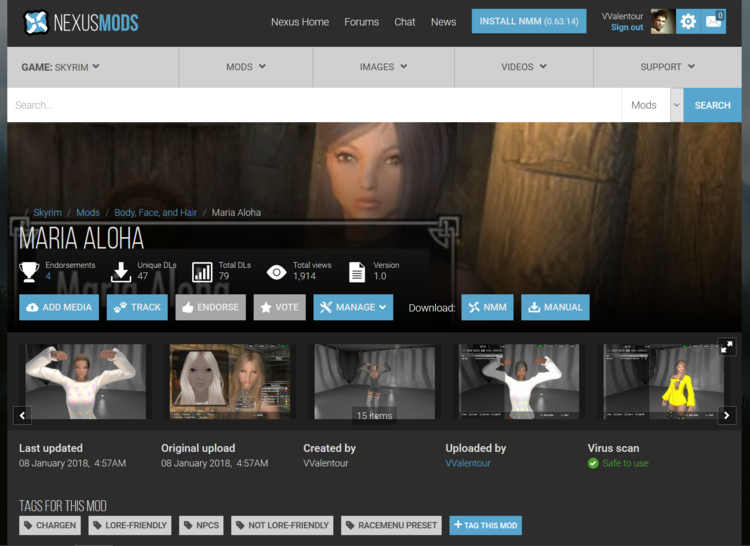Image resolution: width=750 pixels, height=546 pixels.
Task: Click MANUAL download button
Action: point(555,307)
